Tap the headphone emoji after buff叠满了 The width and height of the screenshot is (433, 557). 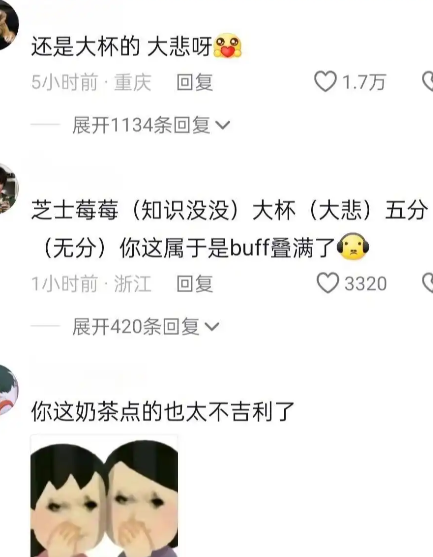coord(353,247)
